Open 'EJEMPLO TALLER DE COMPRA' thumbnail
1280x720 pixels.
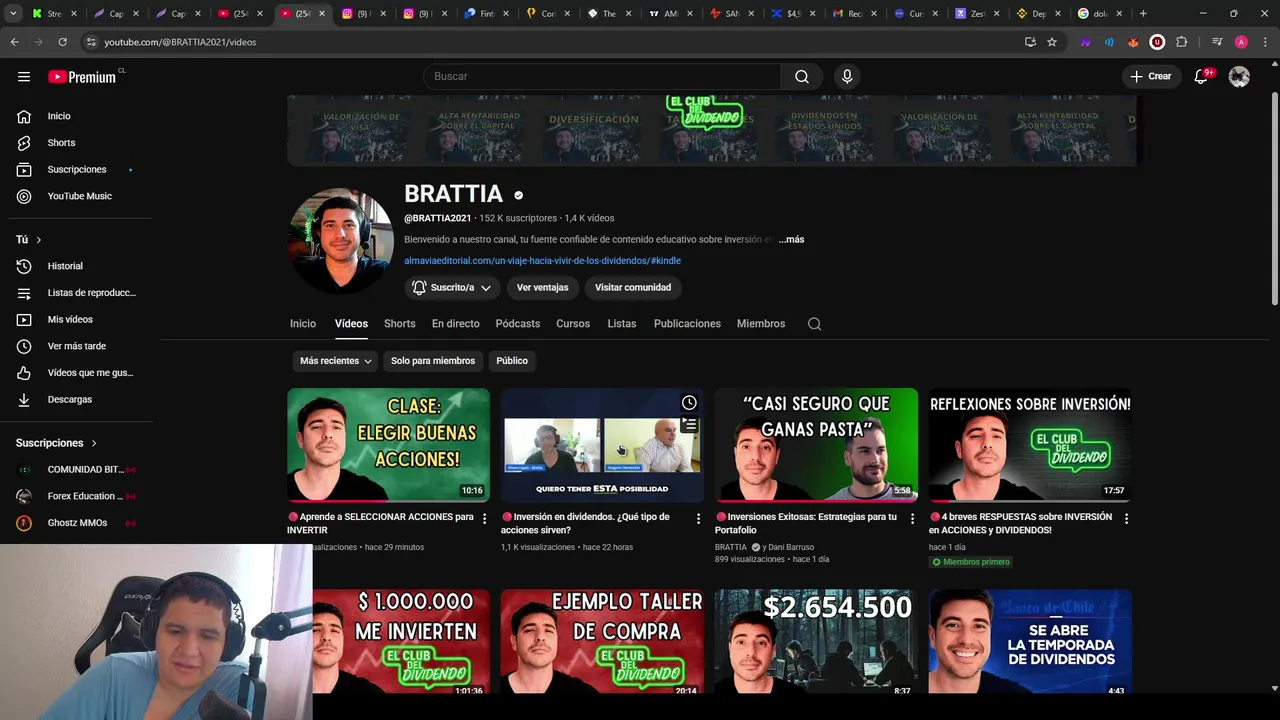point(602,641)
